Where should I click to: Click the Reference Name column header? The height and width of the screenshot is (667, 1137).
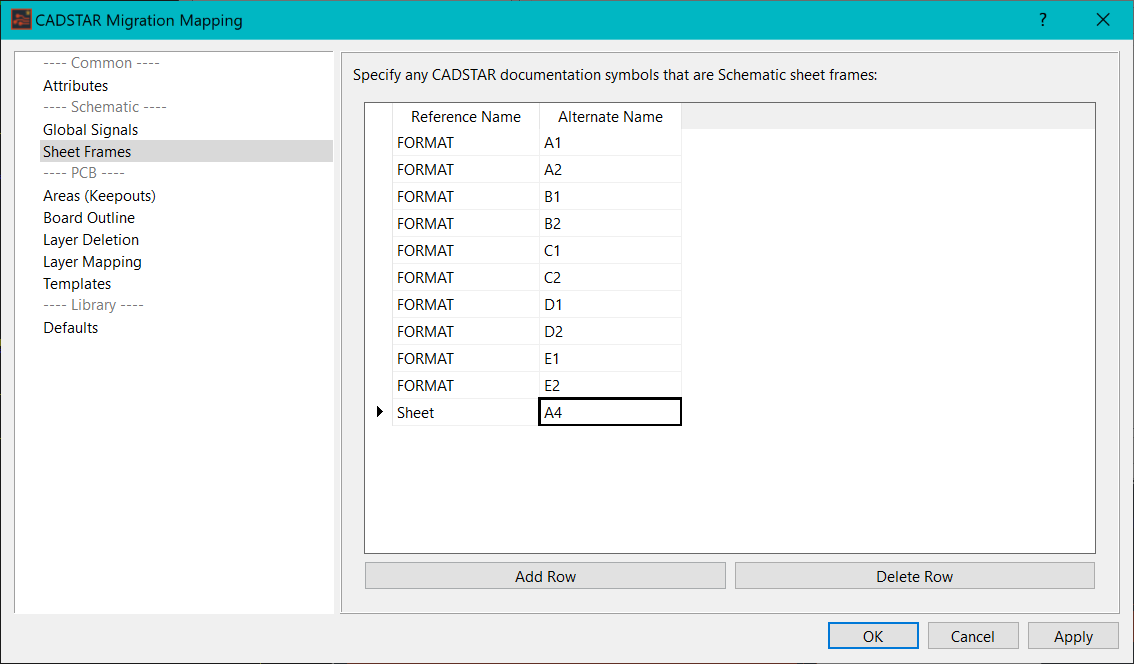466,117
